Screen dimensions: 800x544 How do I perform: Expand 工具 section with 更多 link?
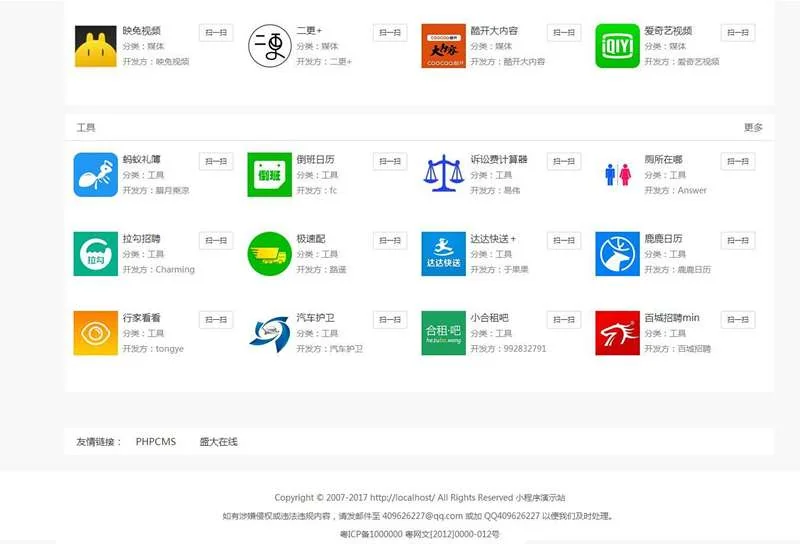[x=753, y=128]
